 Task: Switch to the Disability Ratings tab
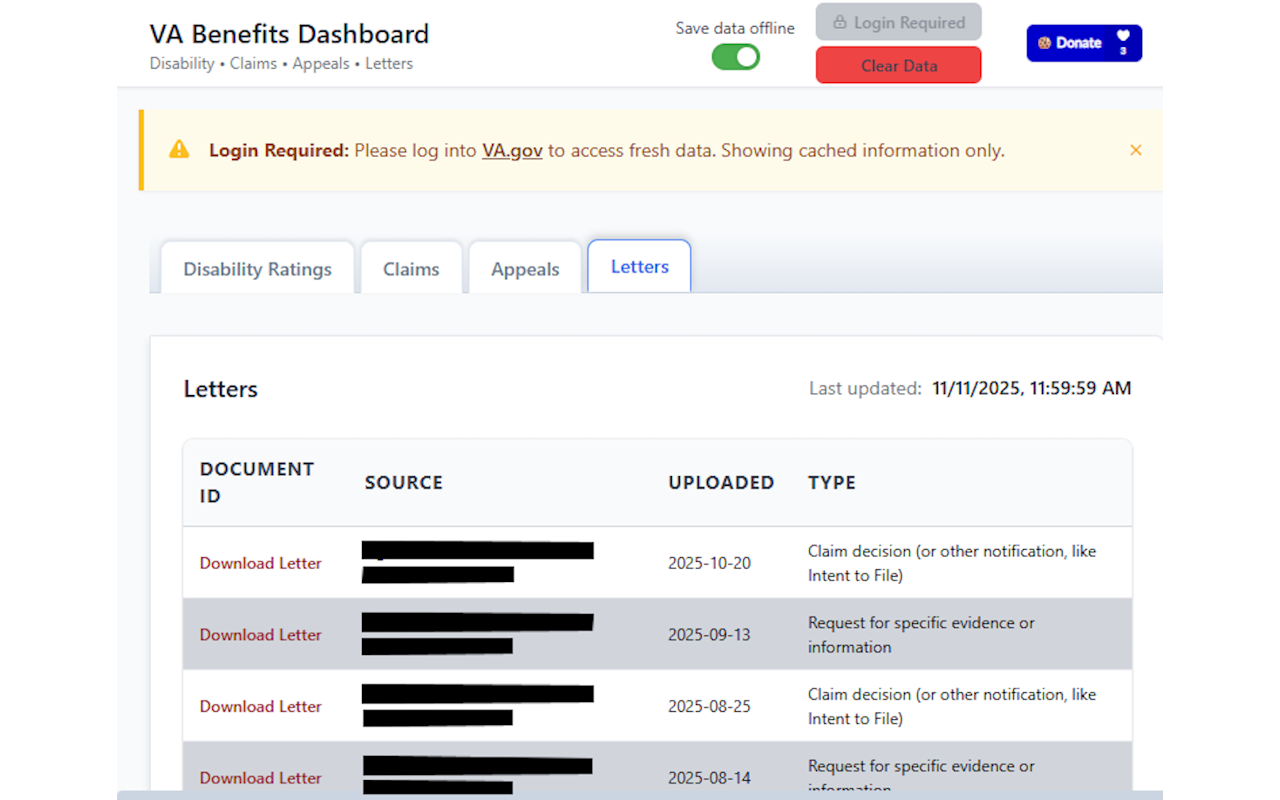(x=257, y=269)
